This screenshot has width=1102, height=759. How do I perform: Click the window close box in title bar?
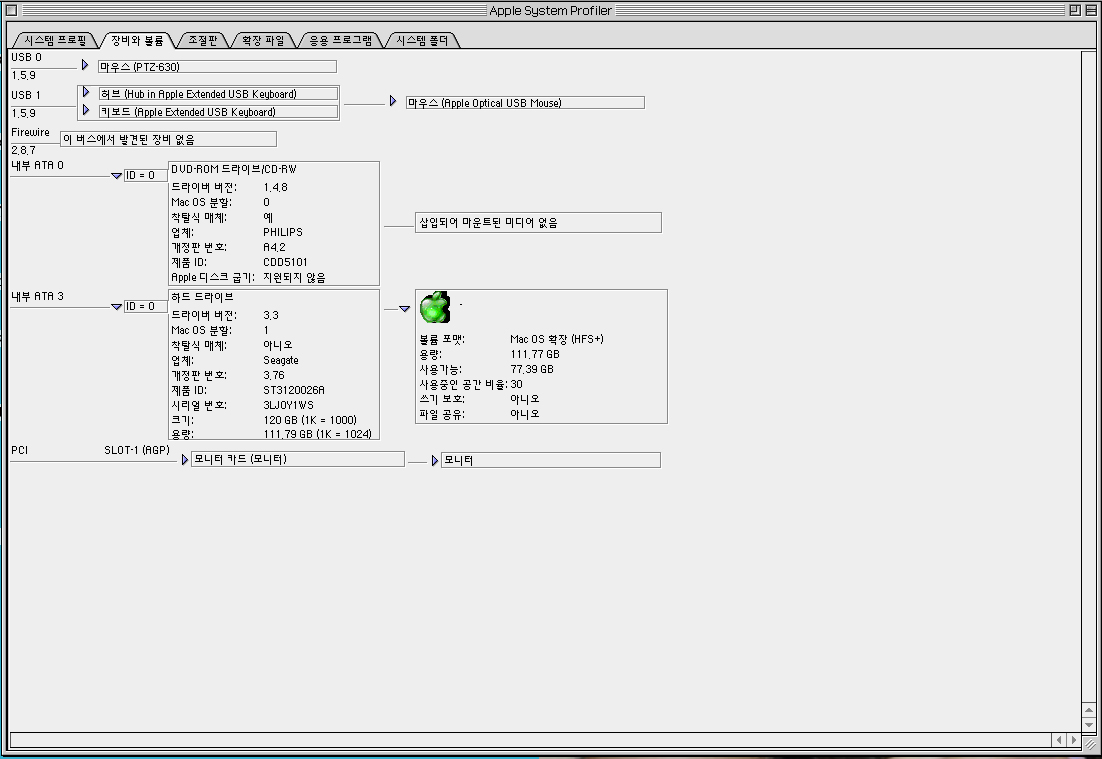click(12, 10)
